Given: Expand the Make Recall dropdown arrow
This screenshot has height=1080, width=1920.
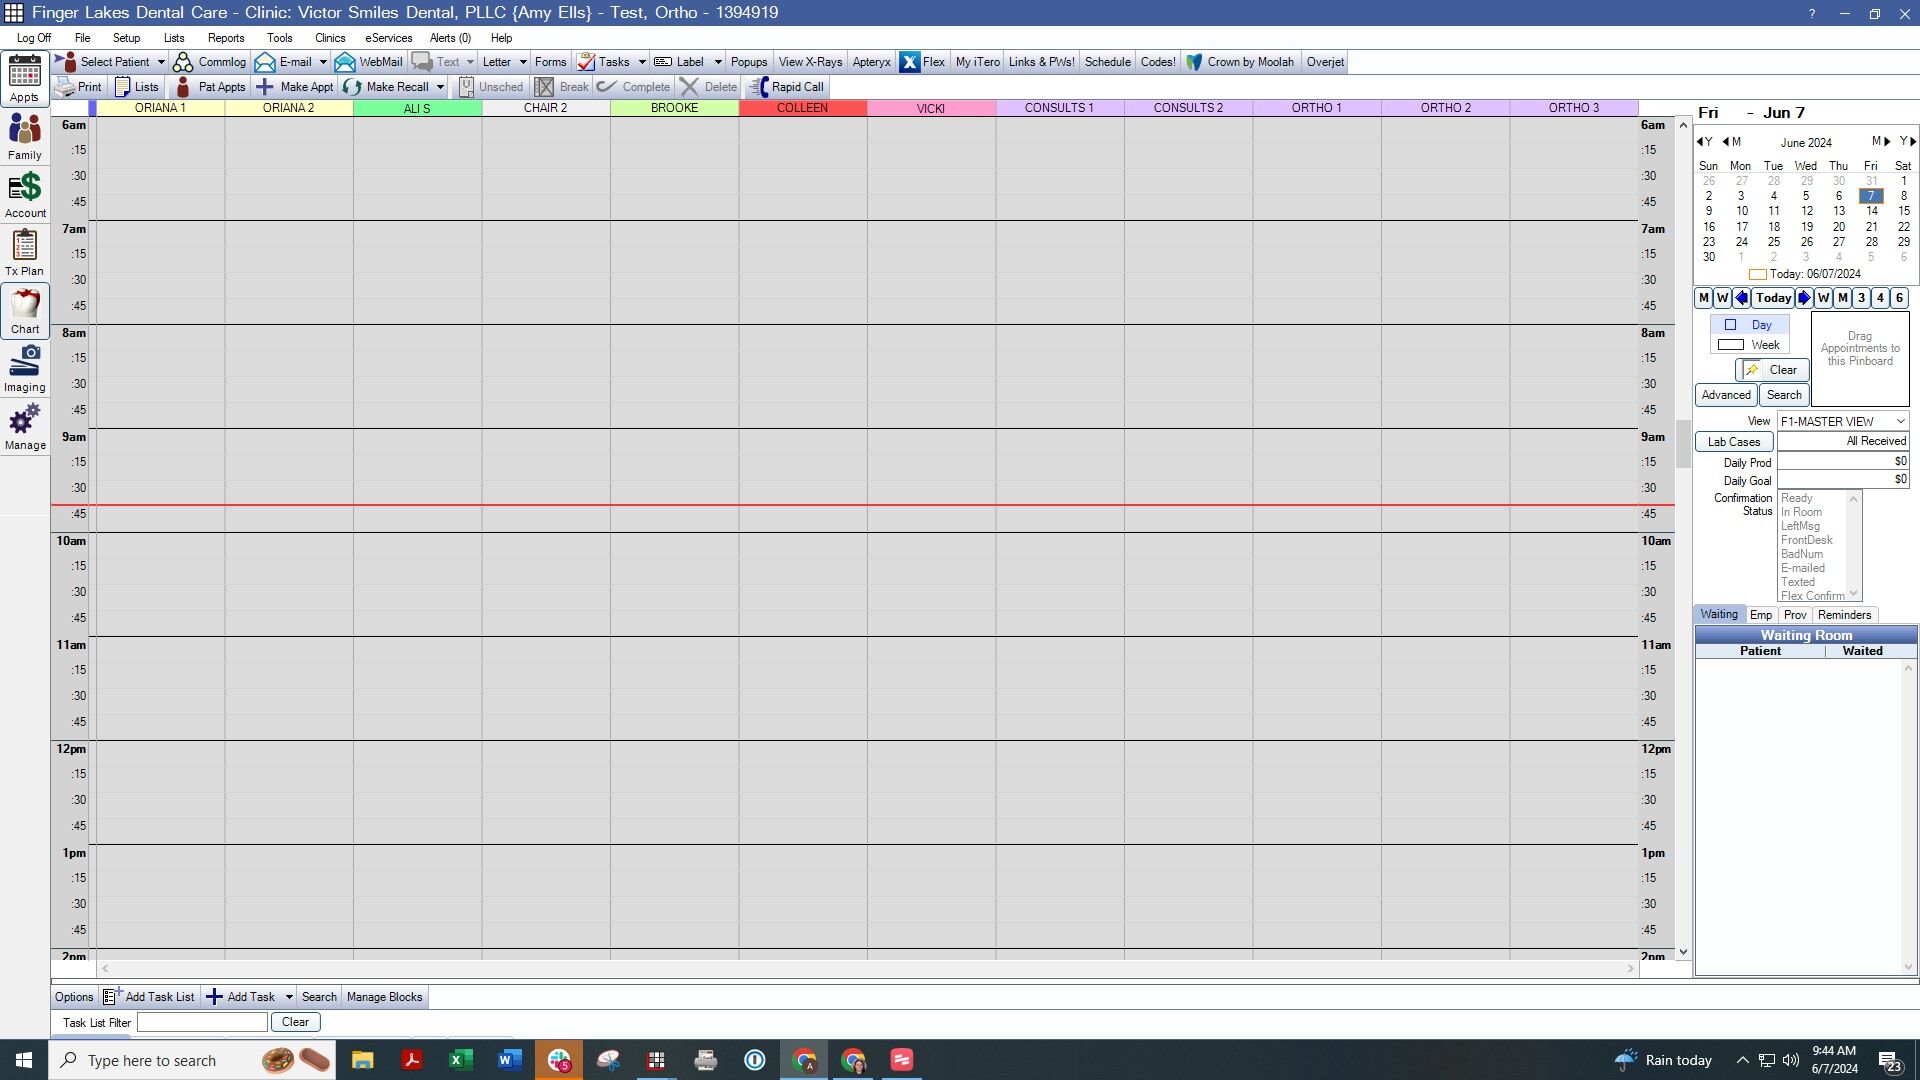Looking at the screenshot, I should [x=440, y=87].
